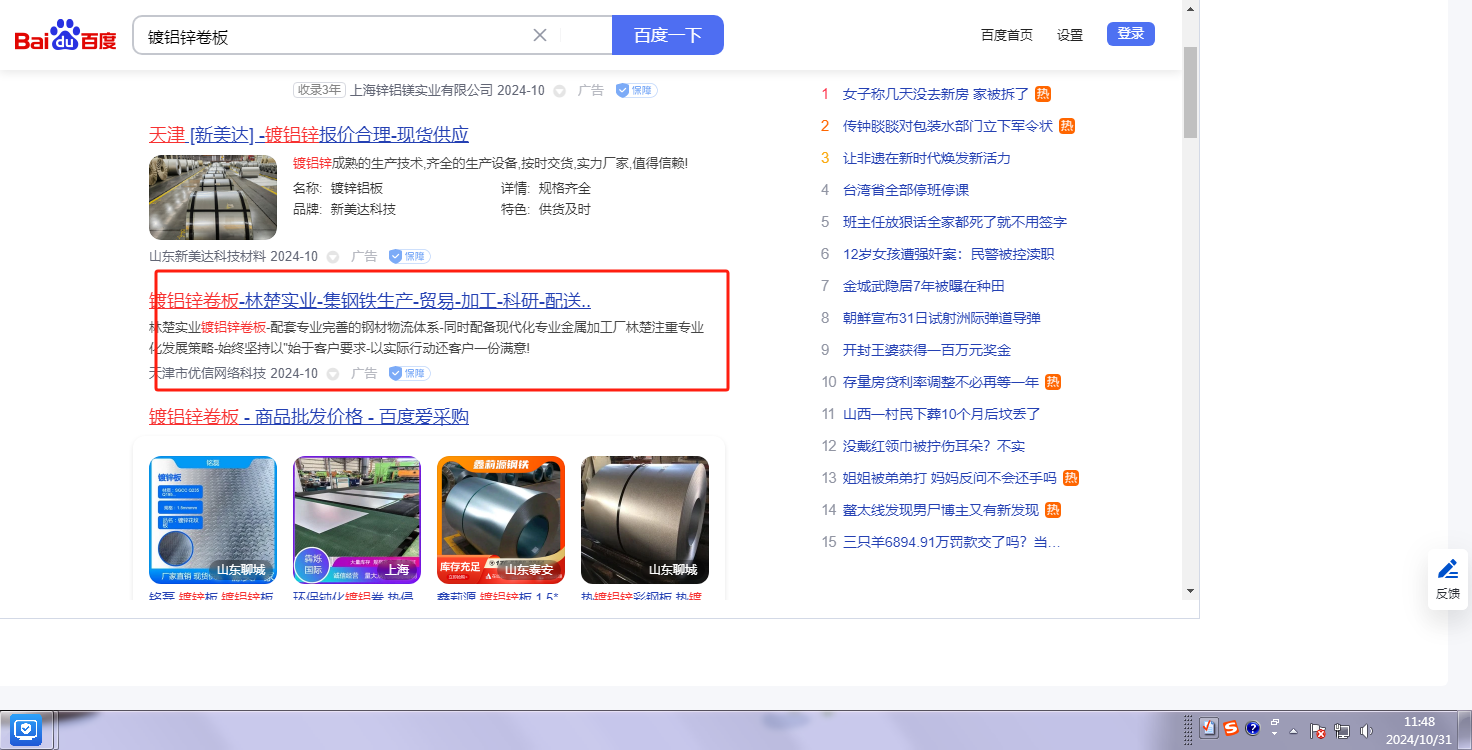Open the 山东泰安 steel coil product image
This screenshot has height=750, width=1472.
pos(501,520)
